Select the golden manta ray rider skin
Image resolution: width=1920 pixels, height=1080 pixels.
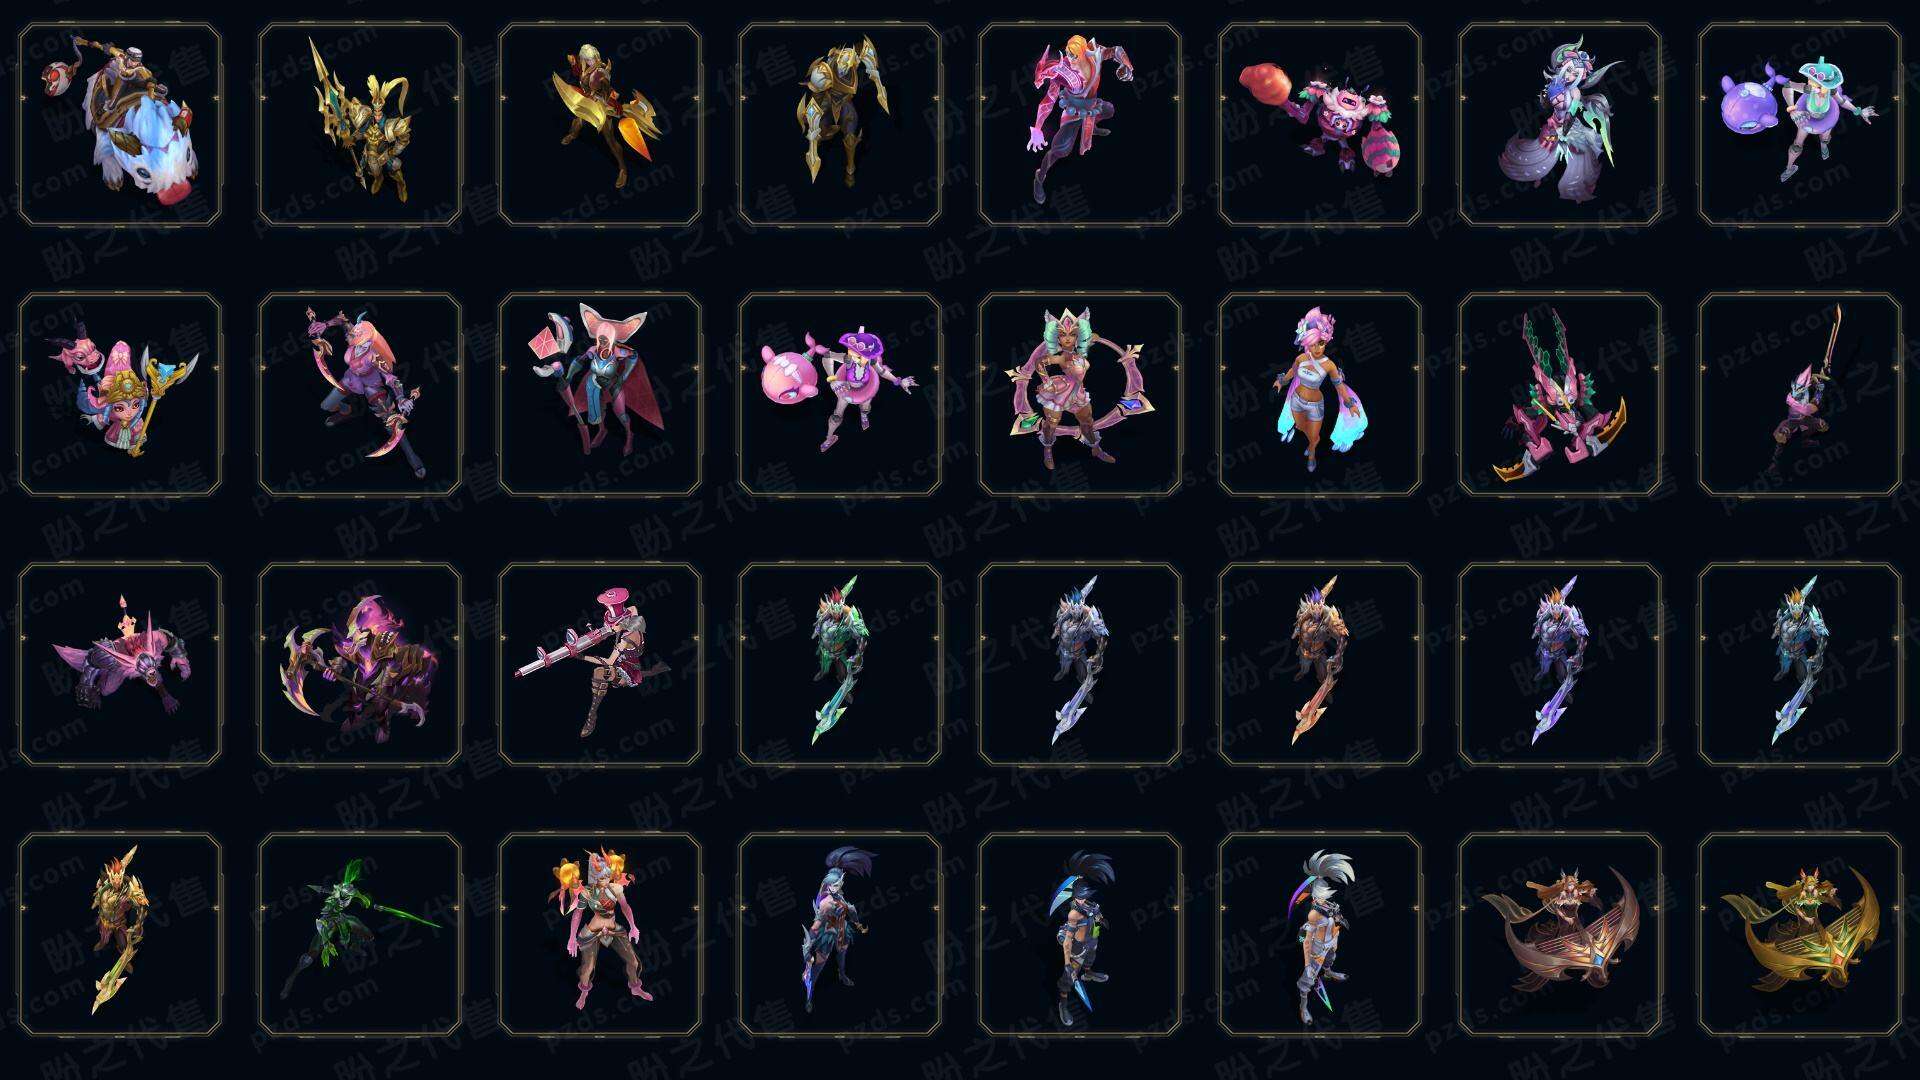pos(1800,934)
